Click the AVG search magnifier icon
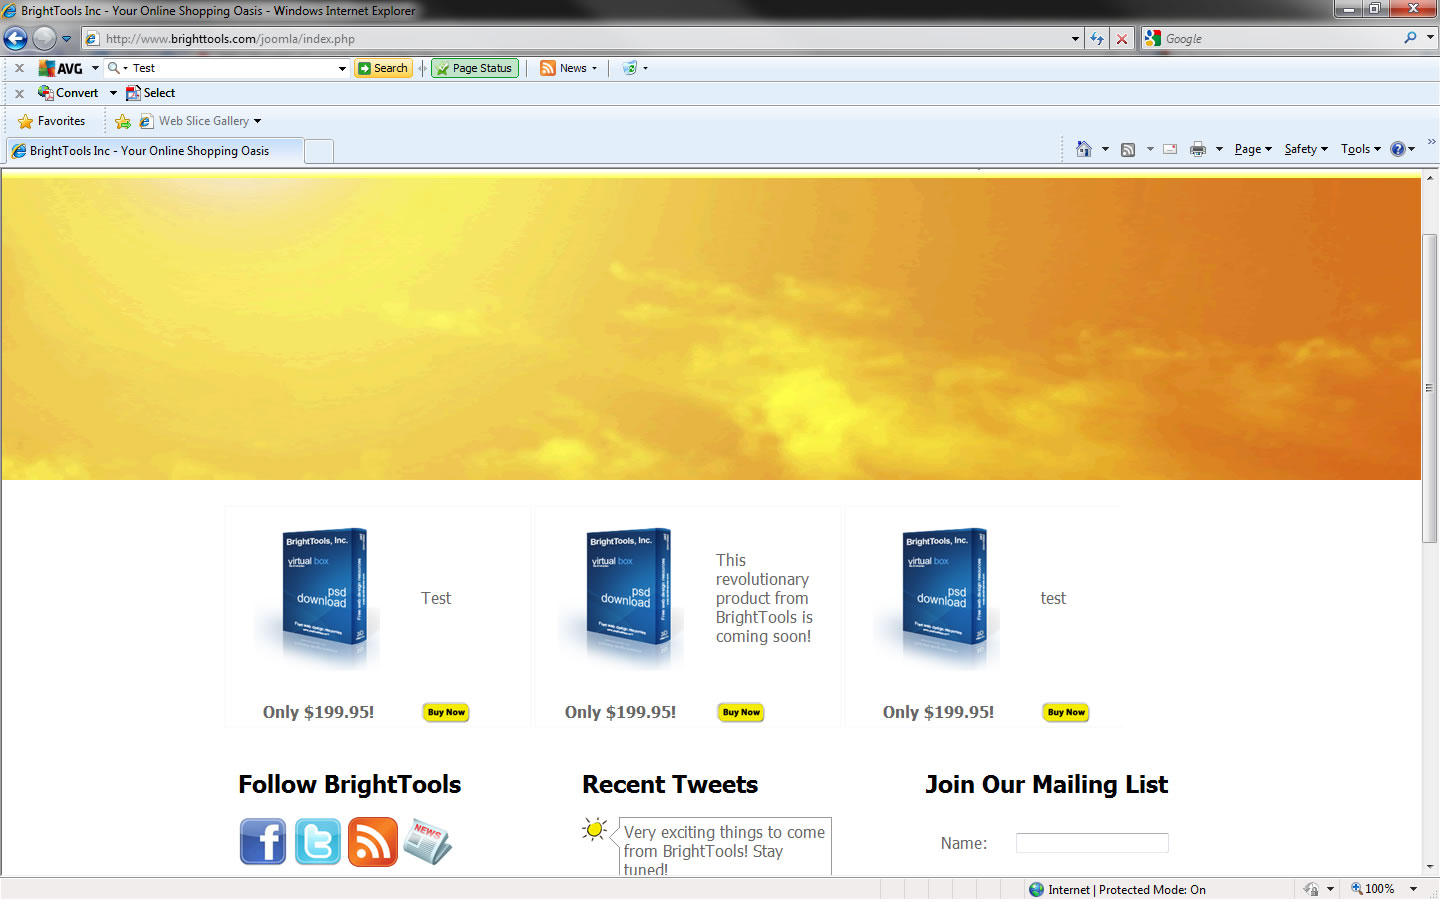 pos(114,68)
